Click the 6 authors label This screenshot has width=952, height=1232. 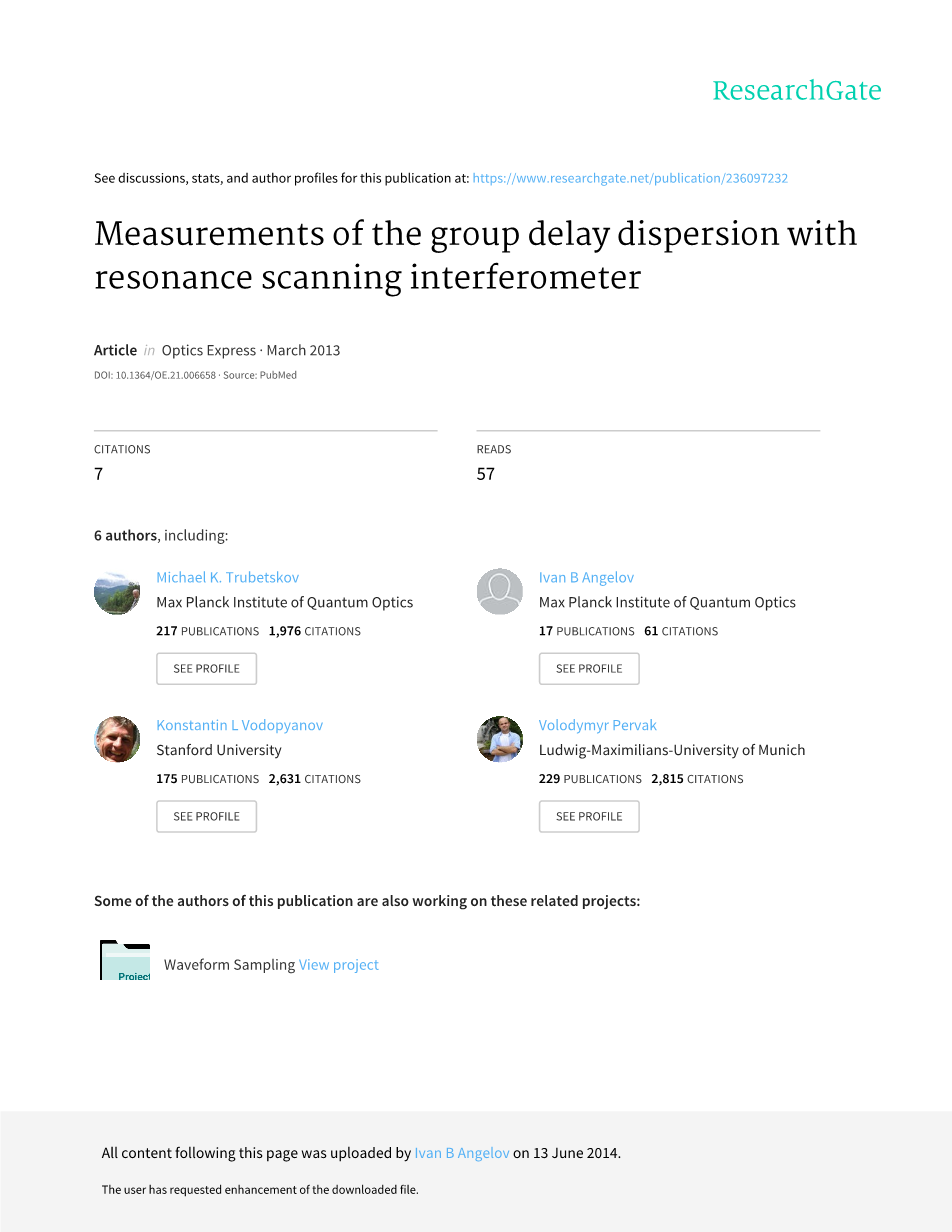click(x=125, y=535)
